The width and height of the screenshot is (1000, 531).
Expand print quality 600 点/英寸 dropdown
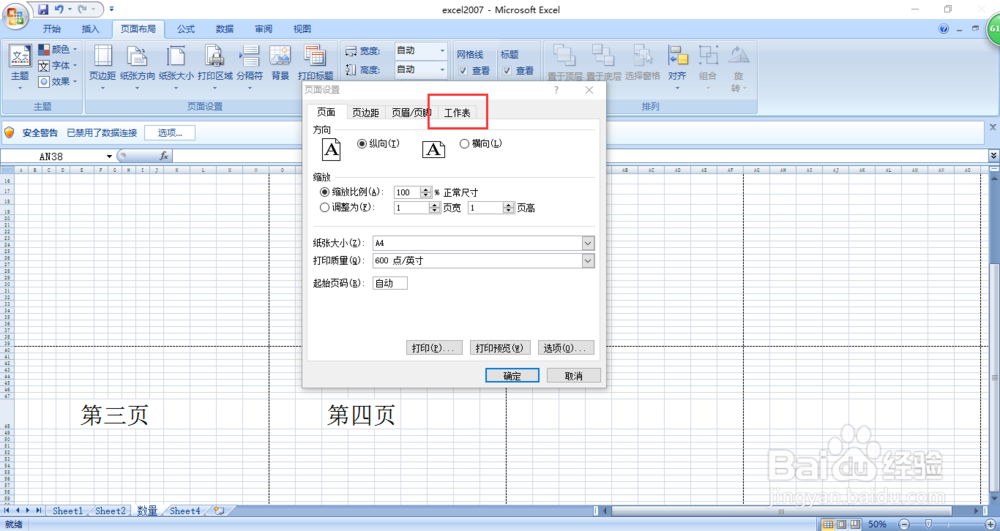pyautogui.click(x=588, y=261)
